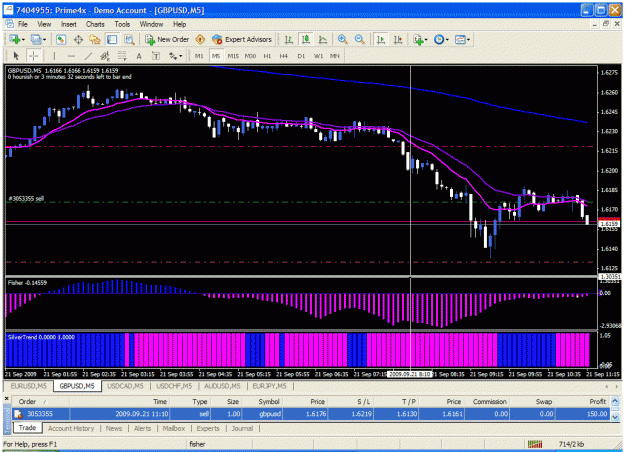Viewport: 625px width, 452px height.
Task: Open the File menu
Action: [x=23, y=24]
